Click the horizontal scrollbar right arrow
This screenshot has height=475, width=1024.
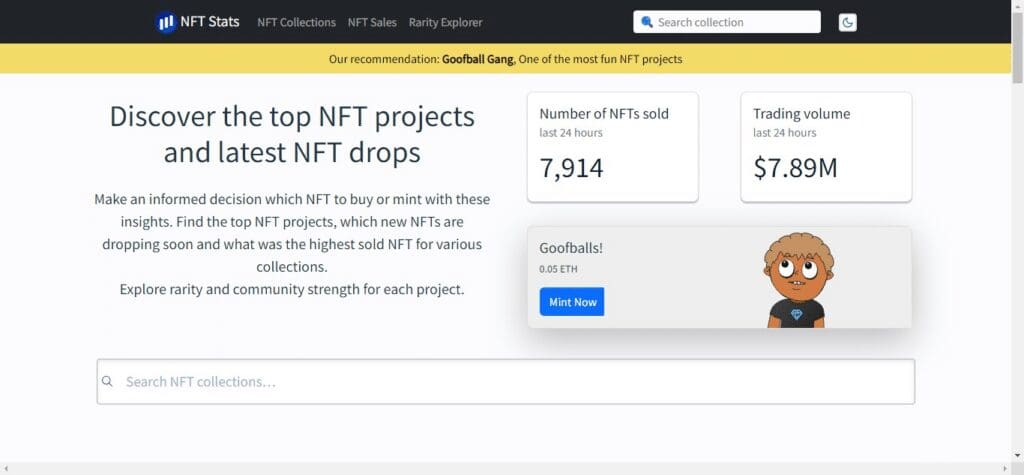1006,469
